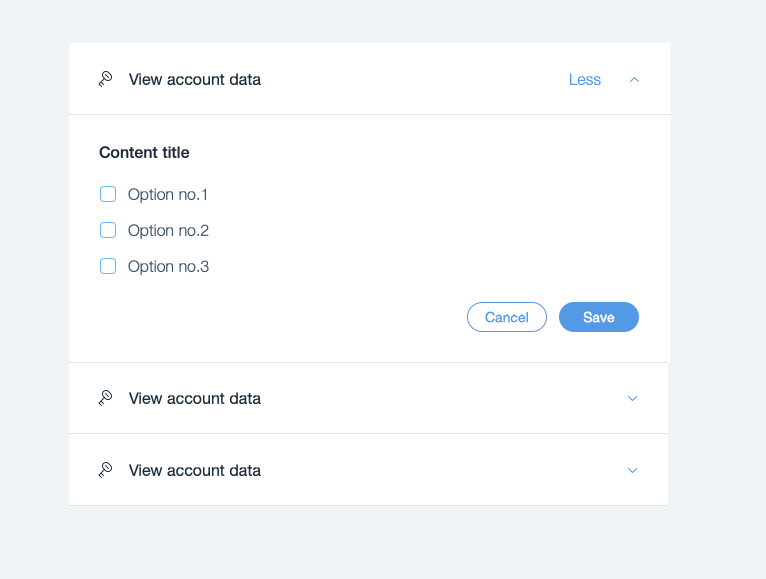Image resolution: width=766 pixels, height=579 pixels.
Task: Save the selected options
Action: point(598,317)
